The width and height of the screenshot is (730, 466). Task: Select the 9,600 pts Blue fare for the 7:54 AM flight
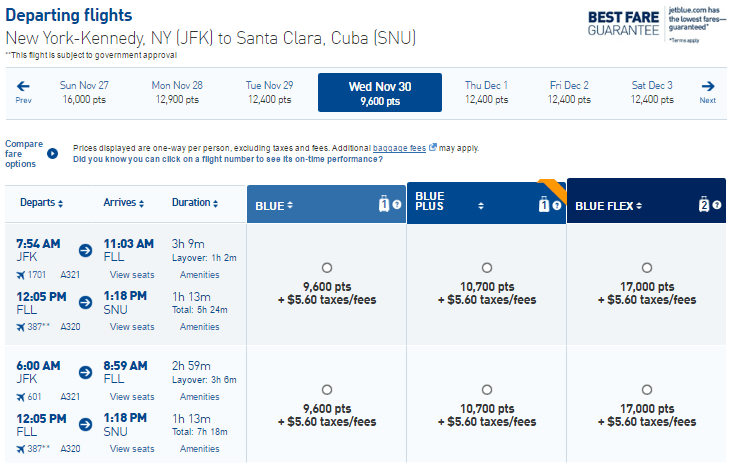point(327,268)
